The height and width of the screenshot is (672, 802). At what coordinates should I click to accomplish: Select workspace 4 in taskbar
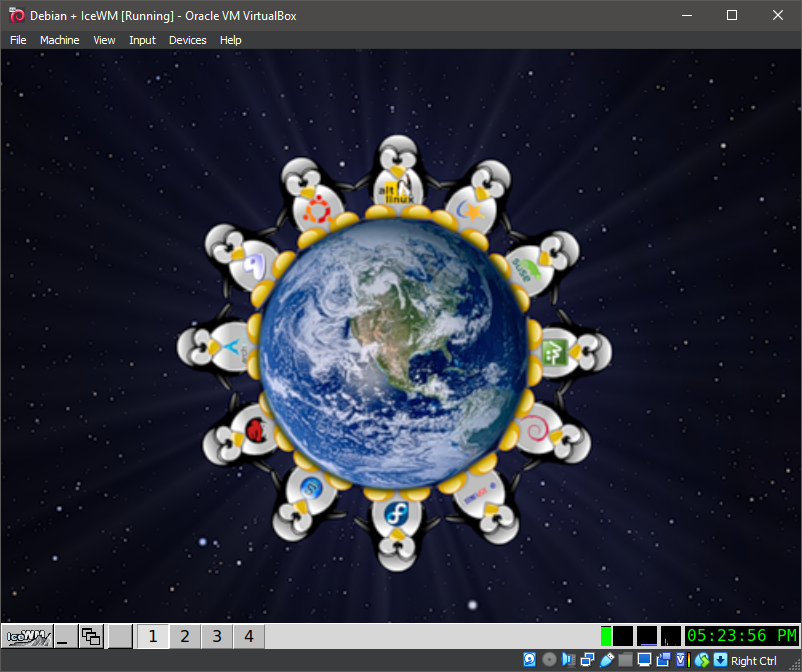[249, 636]
